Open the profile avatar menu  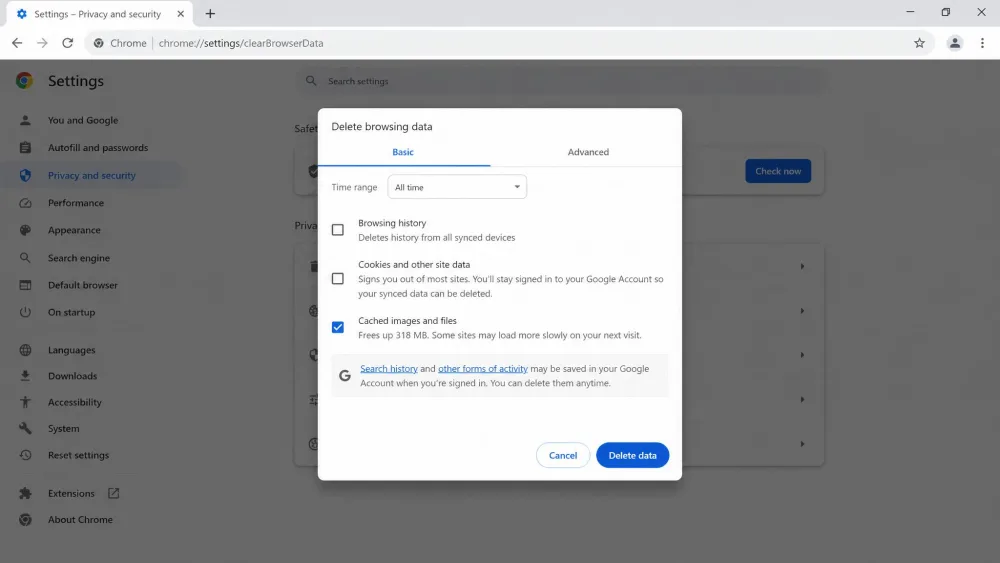click(x=955, y=43)
